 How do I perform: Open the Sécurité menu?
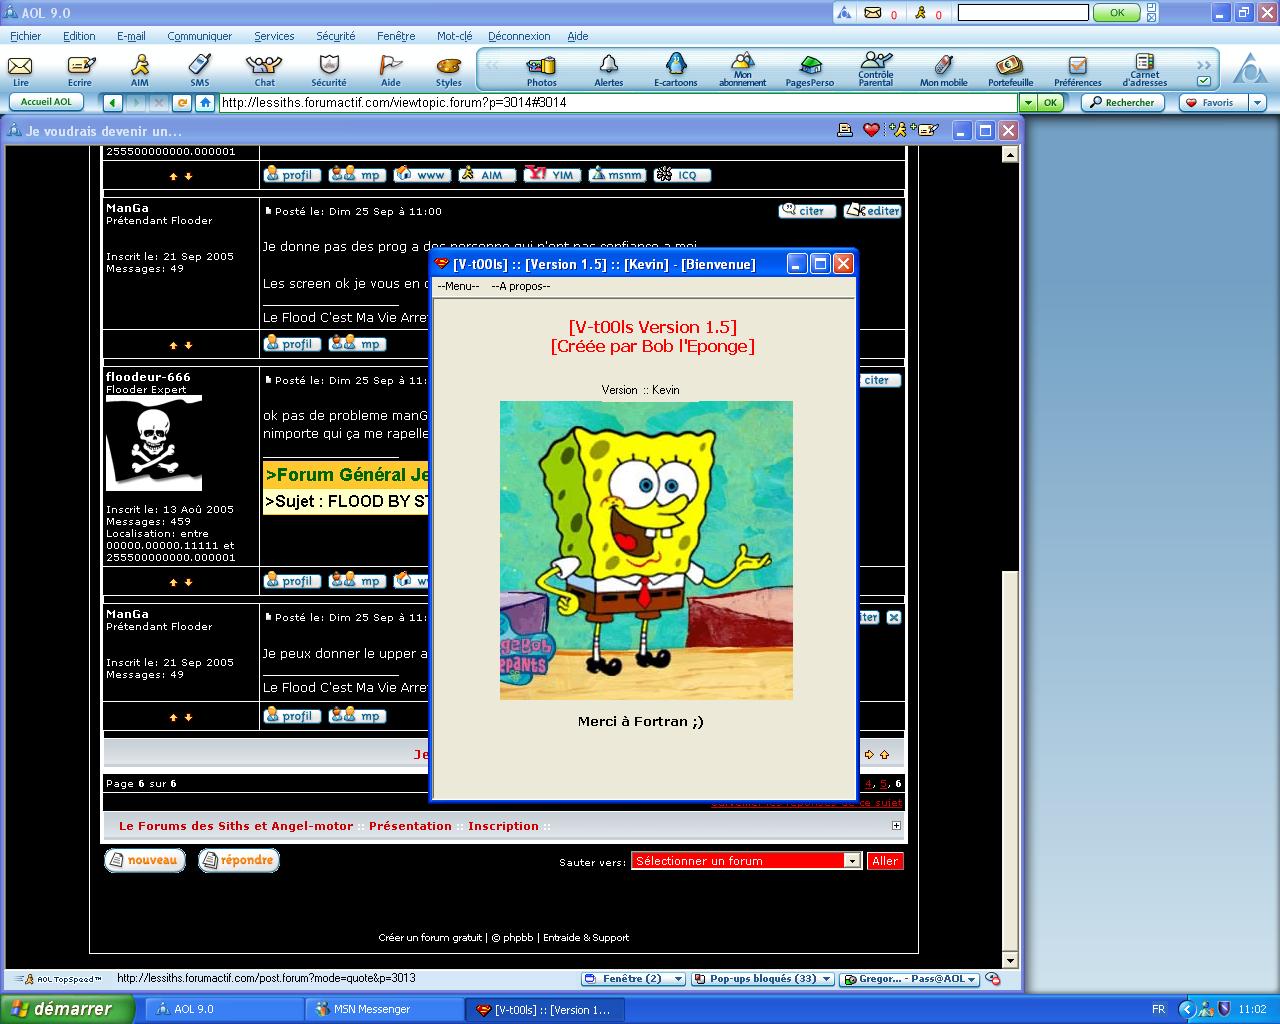(x=335, y=36)
